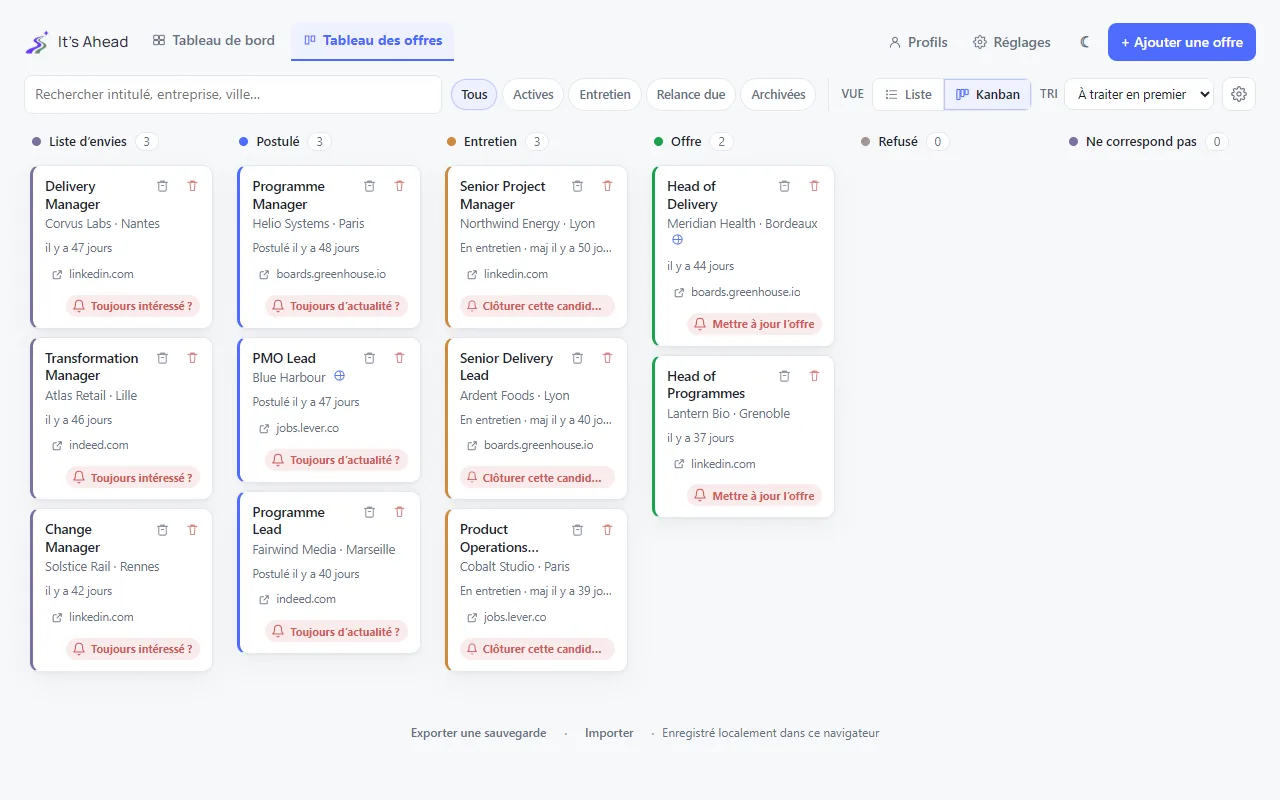Archive the Head of Delivery offer

(x=785, y=186)
